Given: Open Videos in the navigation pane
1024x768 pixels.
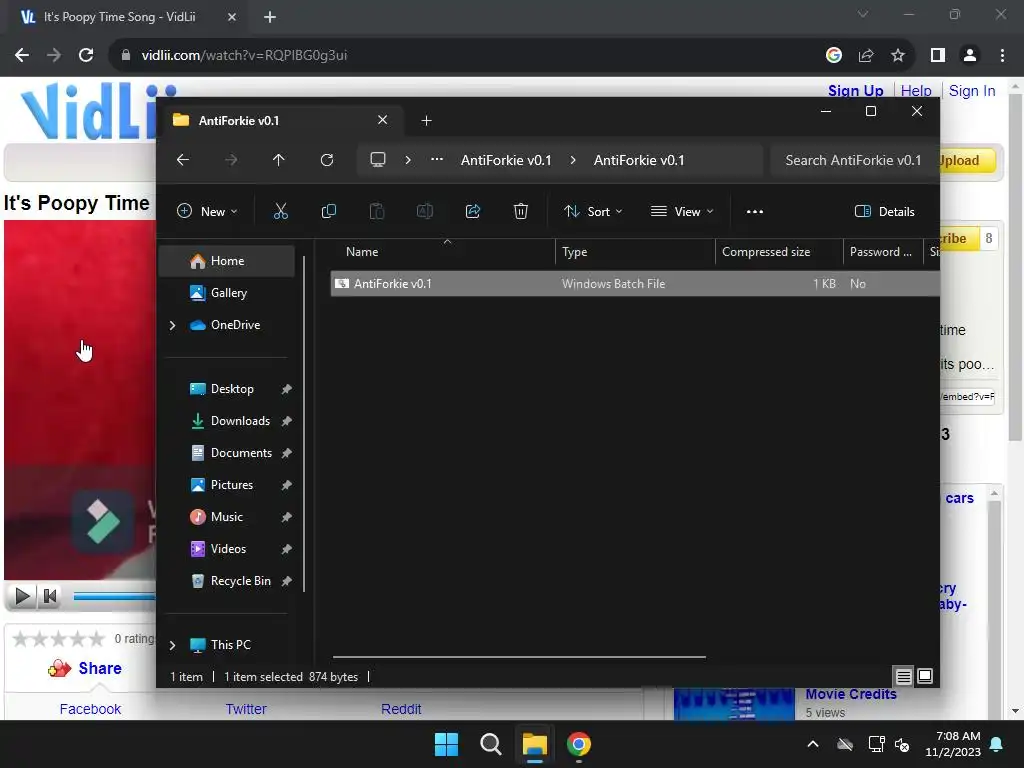Looking at the screenshot, I should [x=227, y=549].
